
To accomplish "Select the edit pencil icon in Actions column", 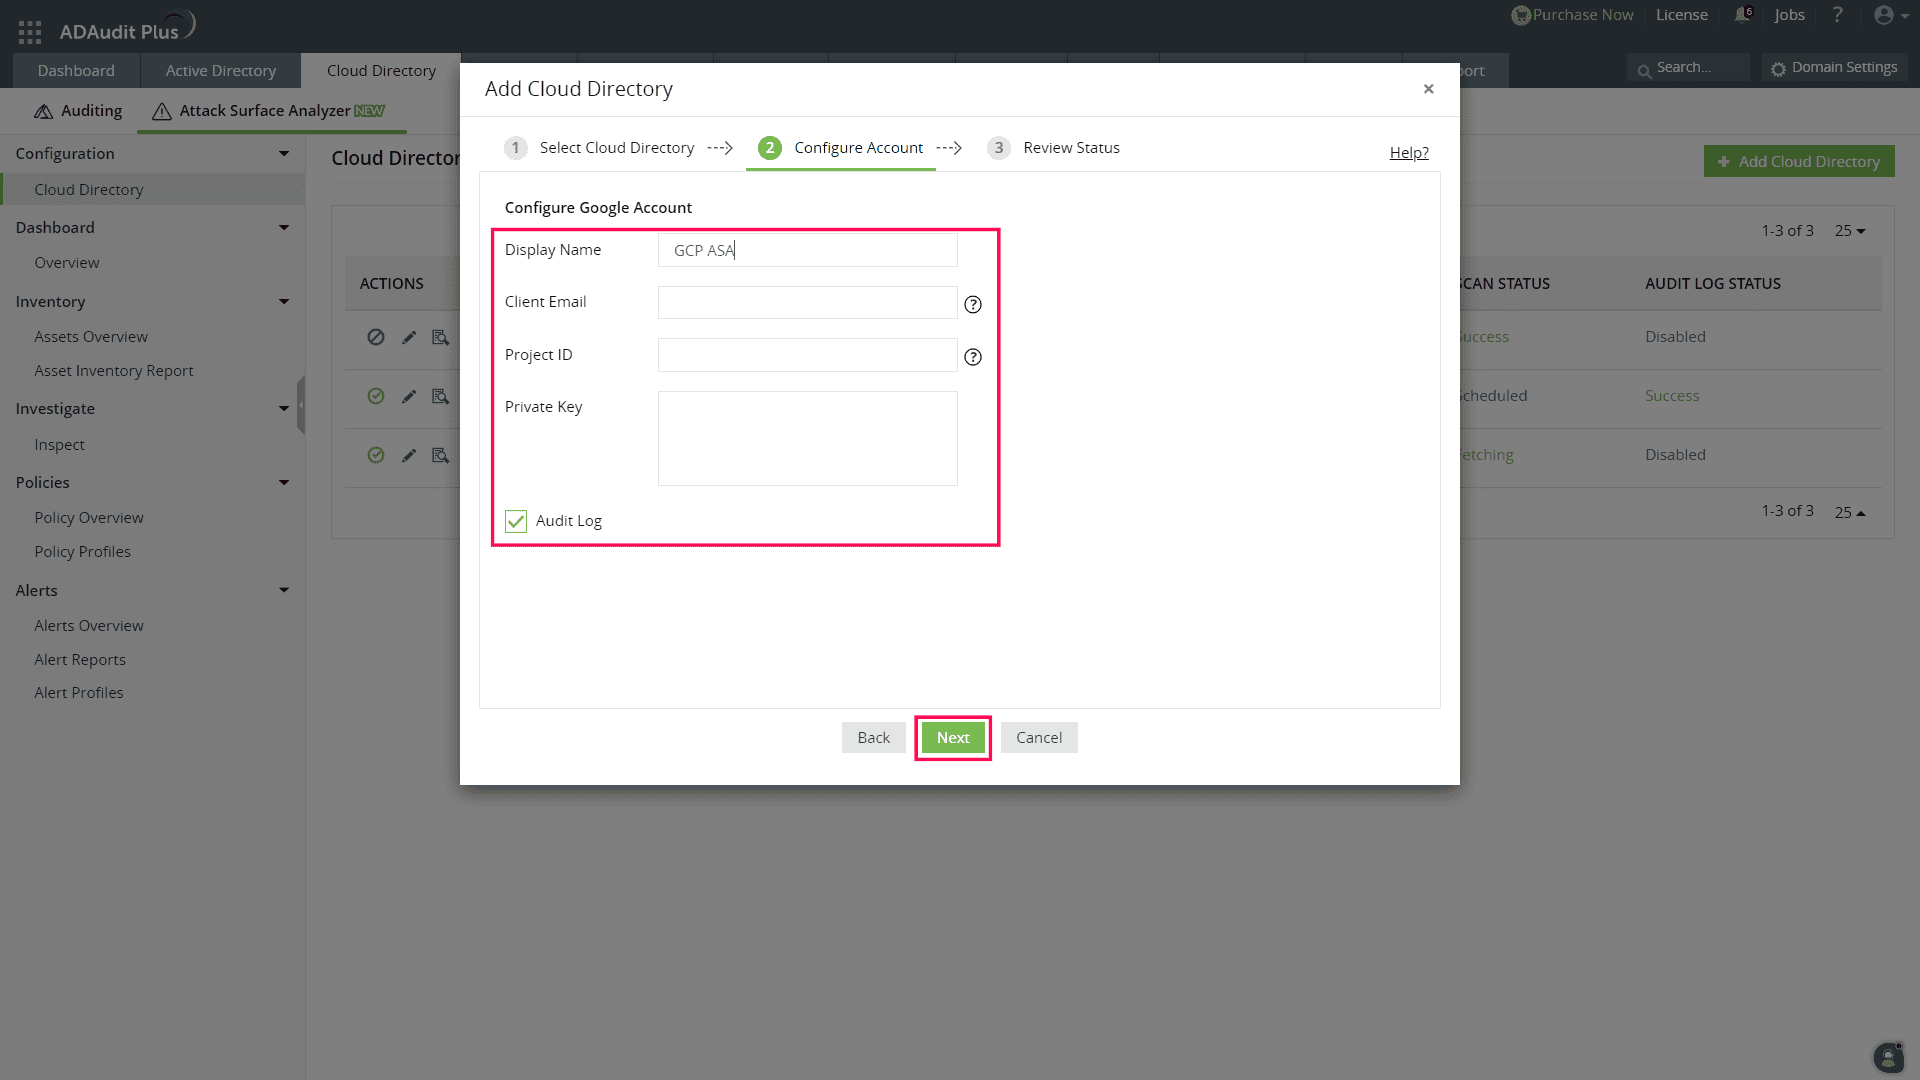I will click(408, 337).
